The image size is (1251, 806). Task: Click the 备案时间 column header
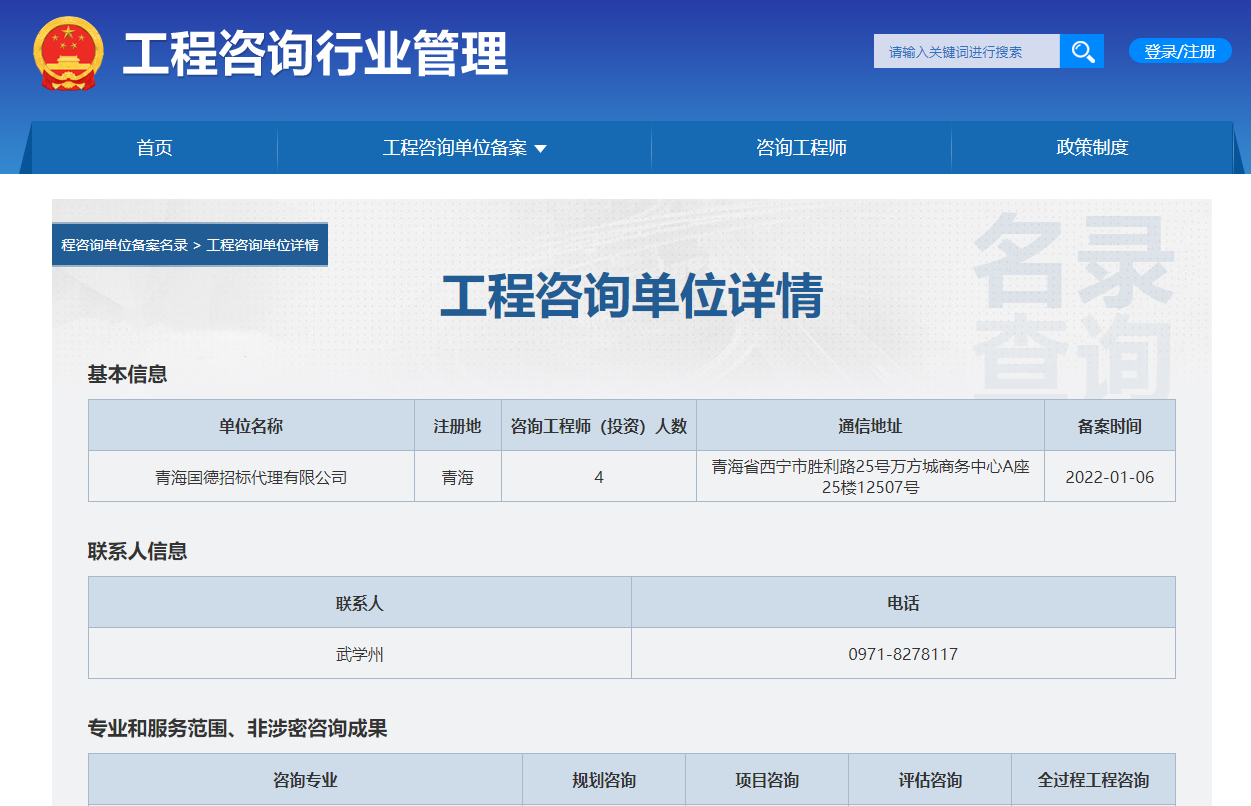click(x=1109, y=426)
